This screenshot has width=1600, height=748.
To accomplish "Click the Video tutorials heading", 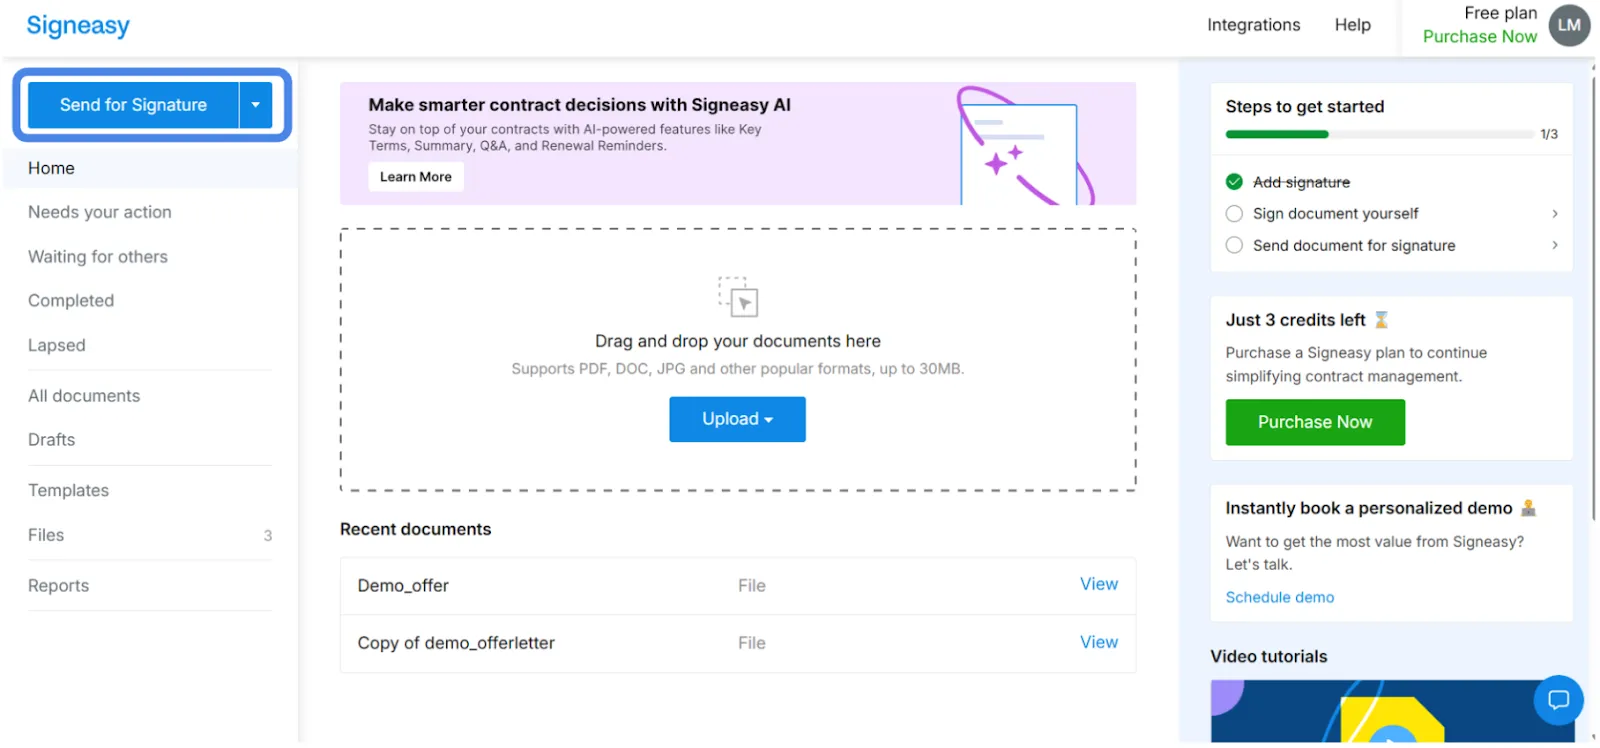I will (x=1269, y=656).
